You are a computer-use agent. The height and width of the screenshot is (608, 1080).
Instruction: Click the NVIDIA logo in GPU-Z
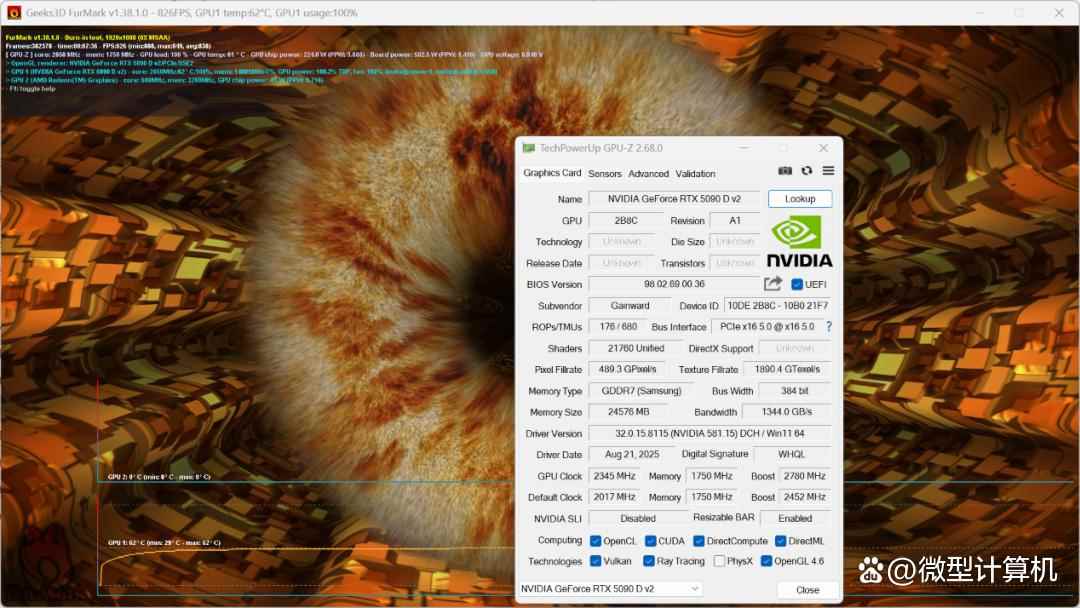click(x=799, y=242)
